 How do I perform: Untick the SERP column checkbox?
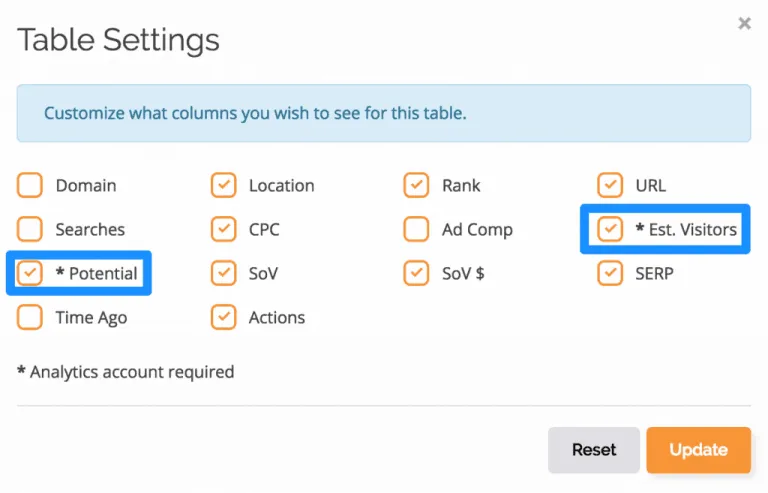coord(610,273)
